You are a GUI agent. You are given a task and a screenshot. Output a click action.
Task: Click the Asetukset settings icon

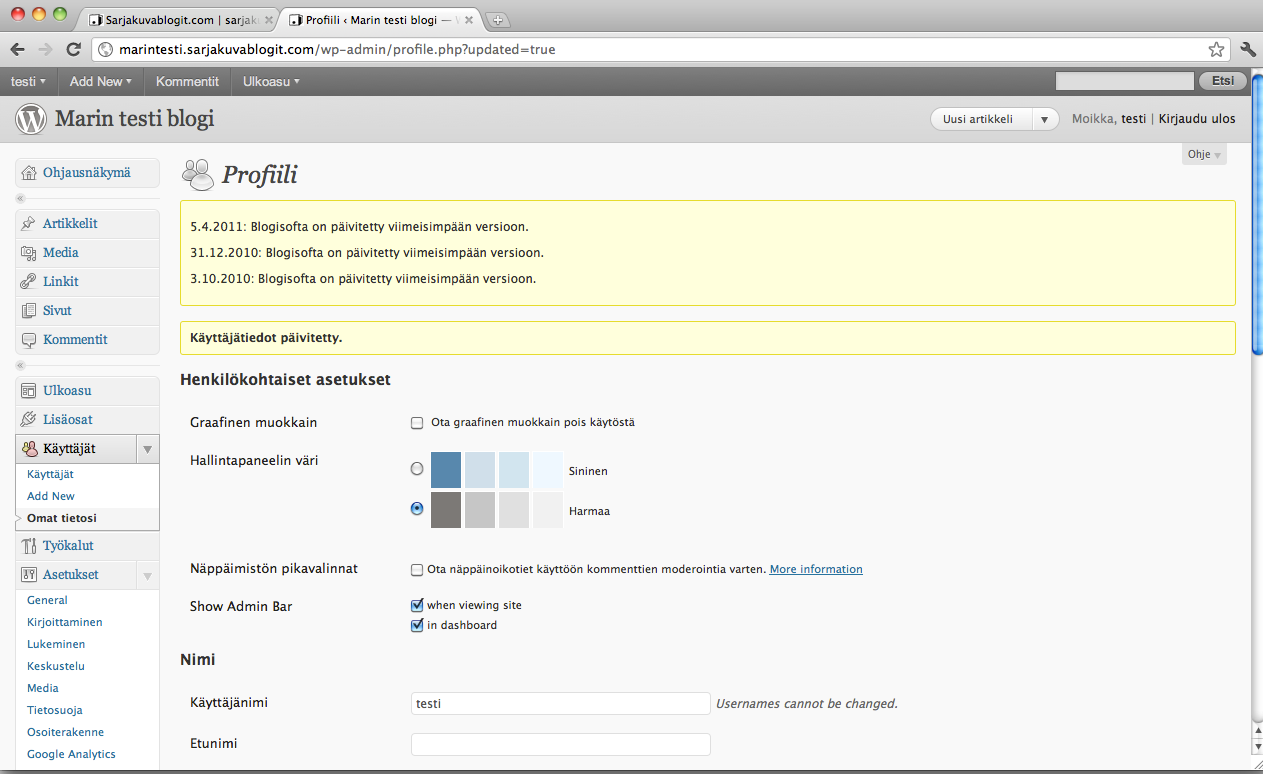29,575
